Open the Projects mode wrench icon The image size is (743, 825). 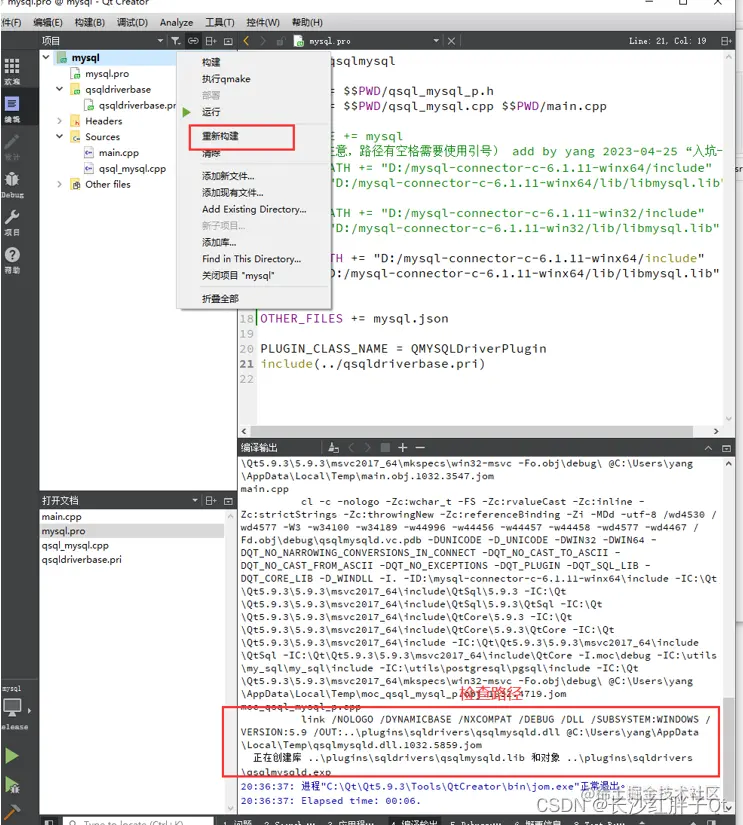pos(12,222)
